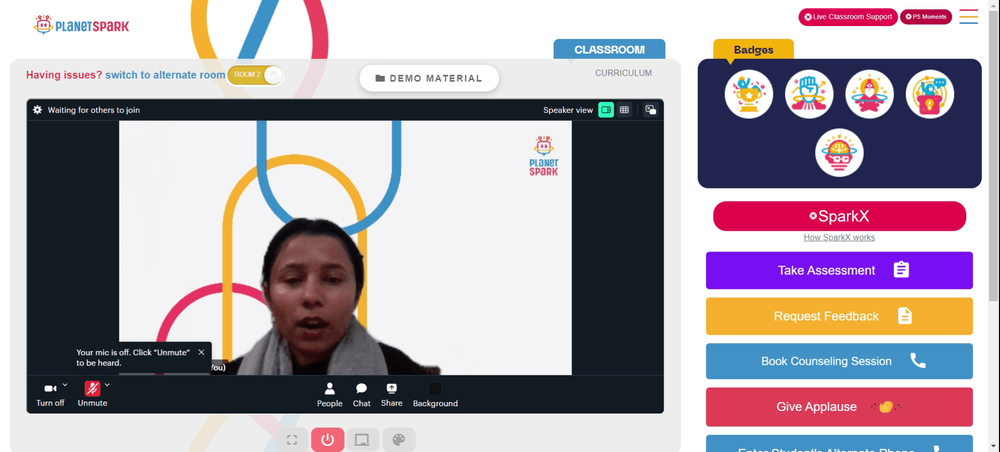Start screen Share

point(392,395)
